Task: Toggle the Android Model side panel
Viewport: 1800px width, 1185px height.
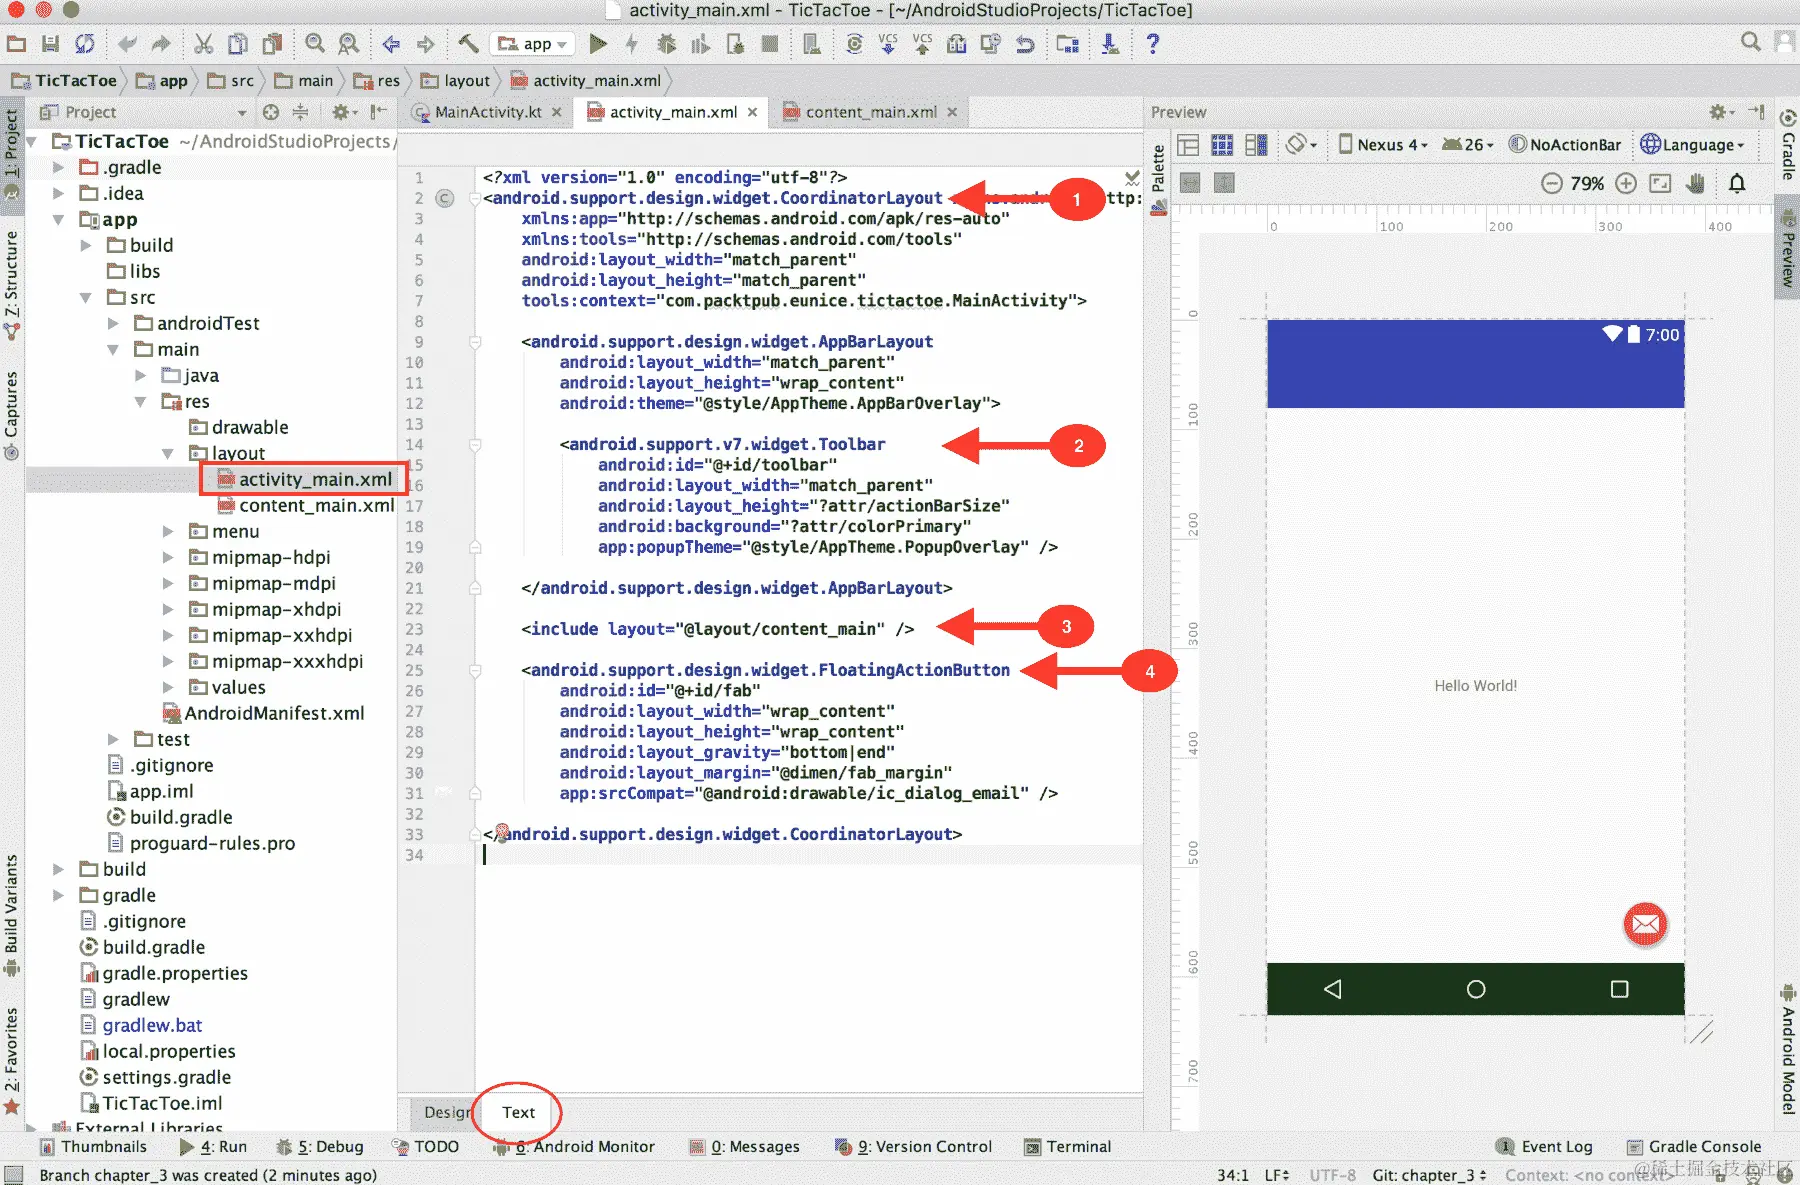Action: click(1787, 1050)
